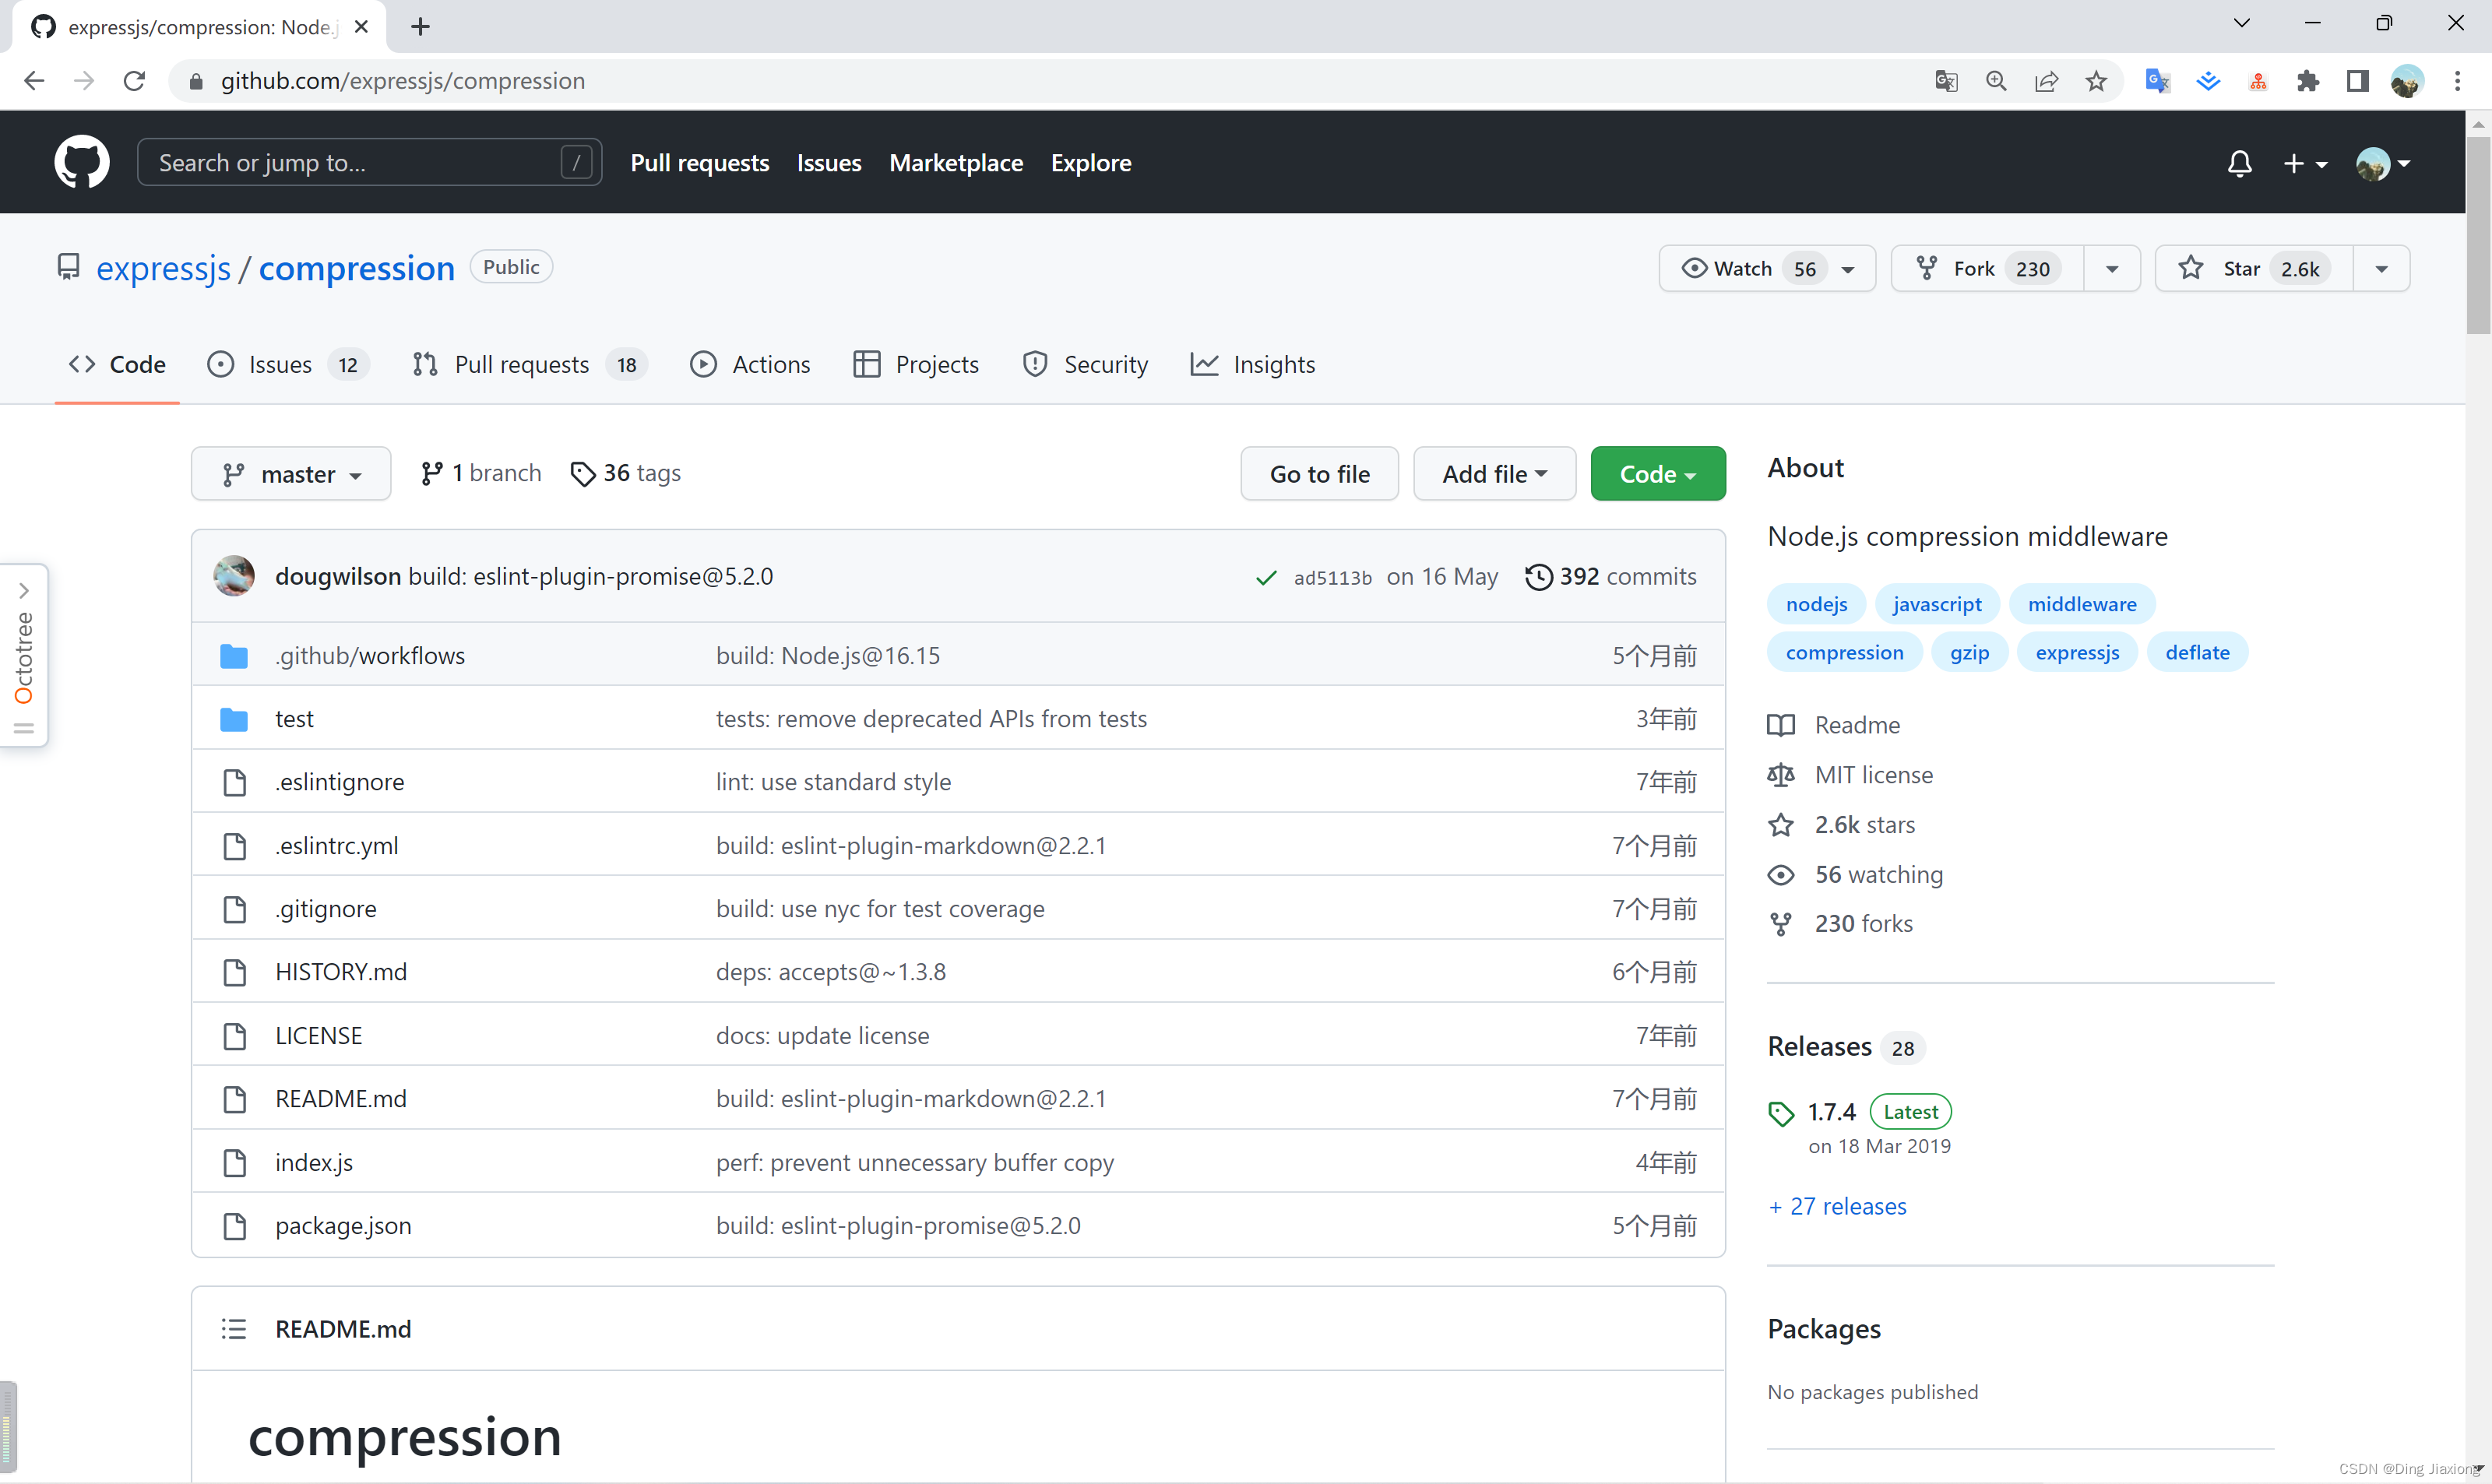The image size is (2492, 1484).
Task: View the 392 commits history
Action: (x=1611, y=576)
